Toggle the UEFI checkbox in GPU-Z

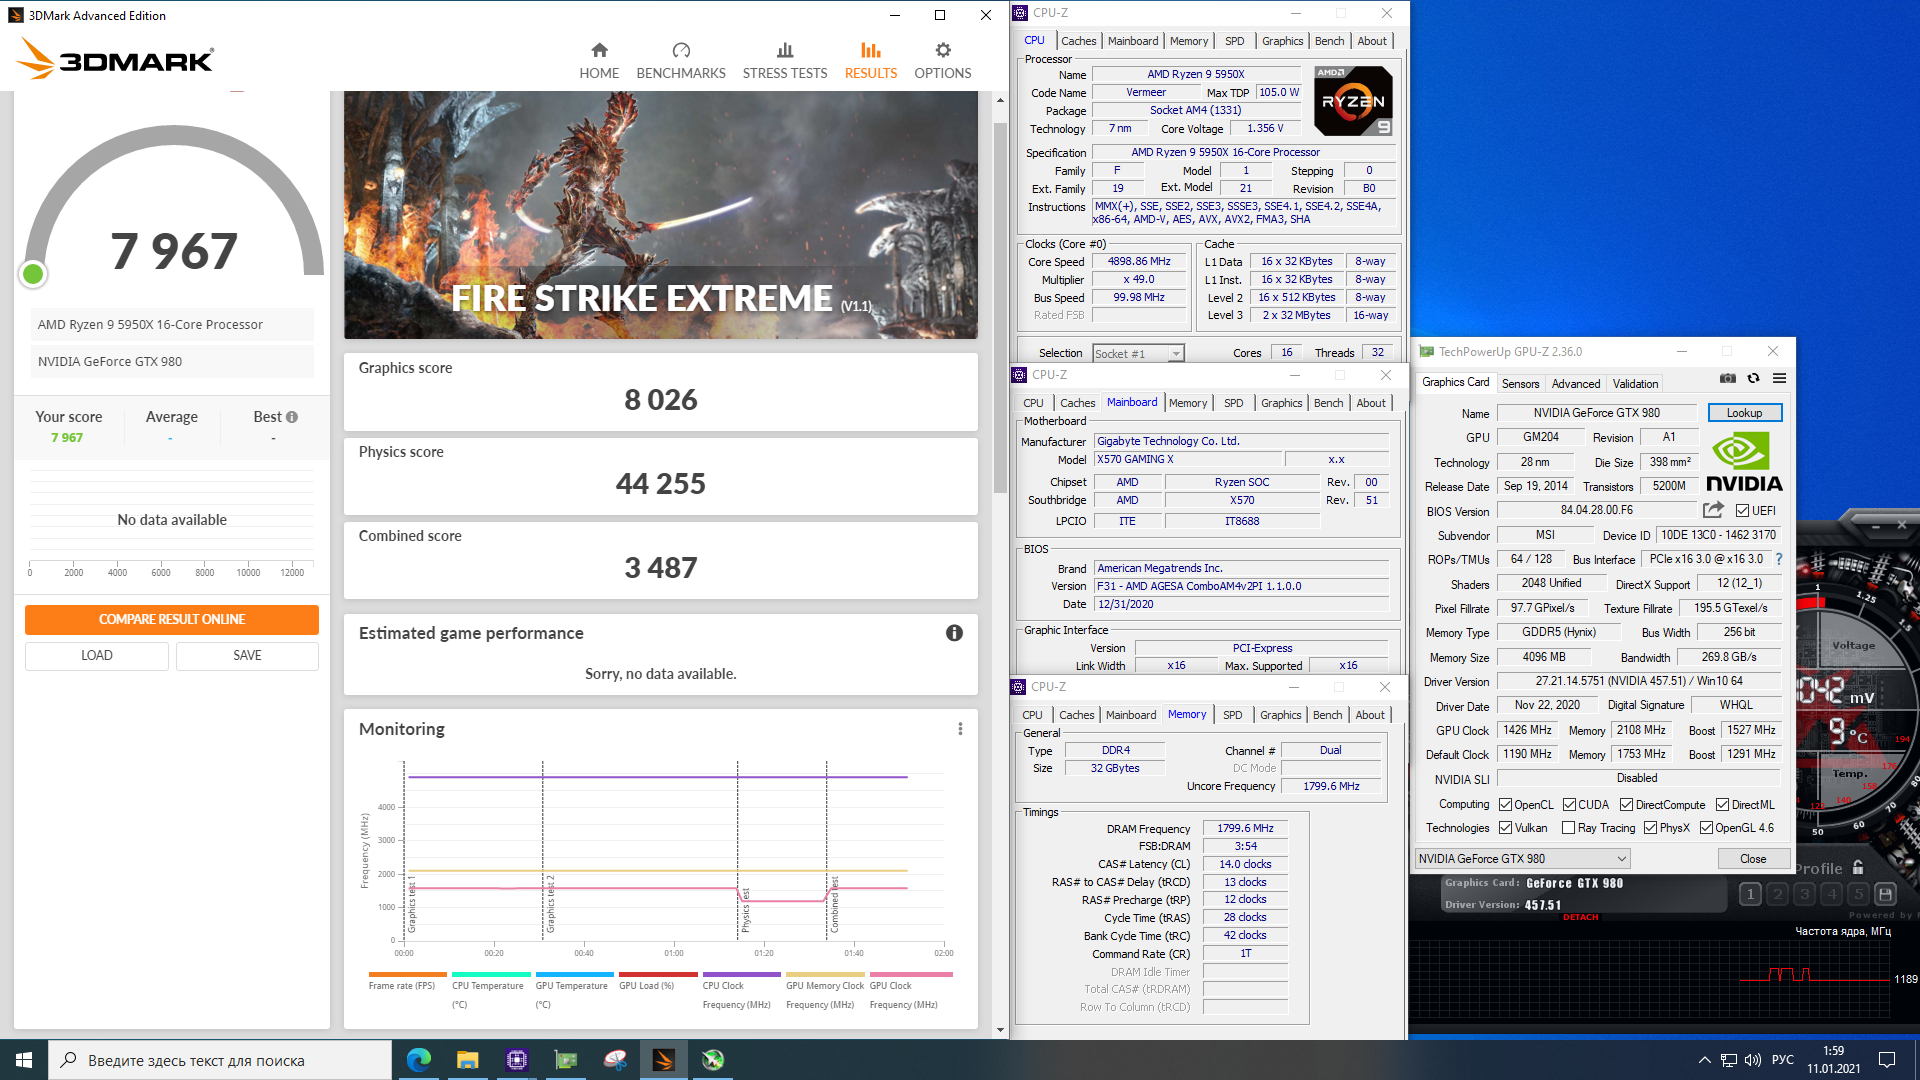(1742, 510)
